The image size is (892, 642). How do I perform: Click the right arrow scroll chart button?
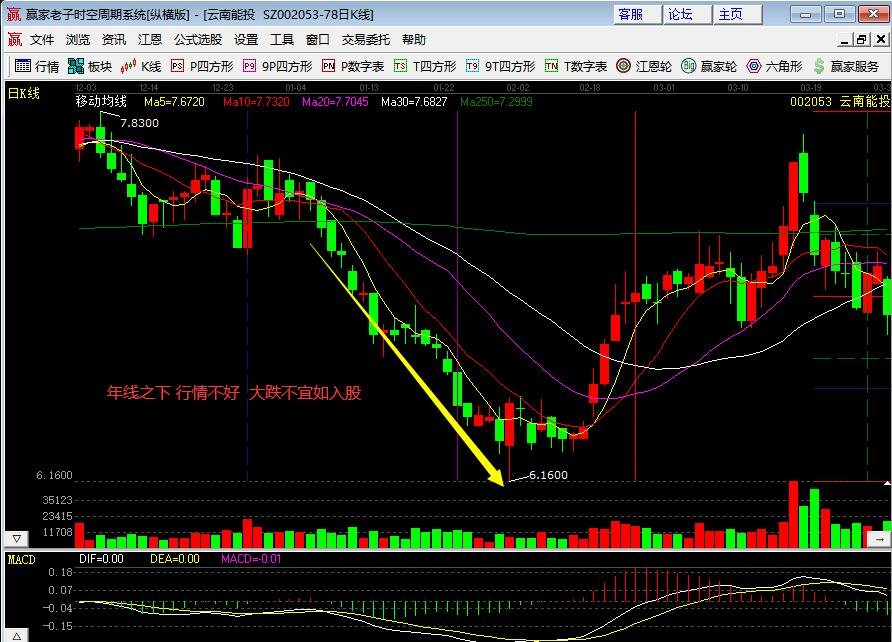[x=879, y=539]
